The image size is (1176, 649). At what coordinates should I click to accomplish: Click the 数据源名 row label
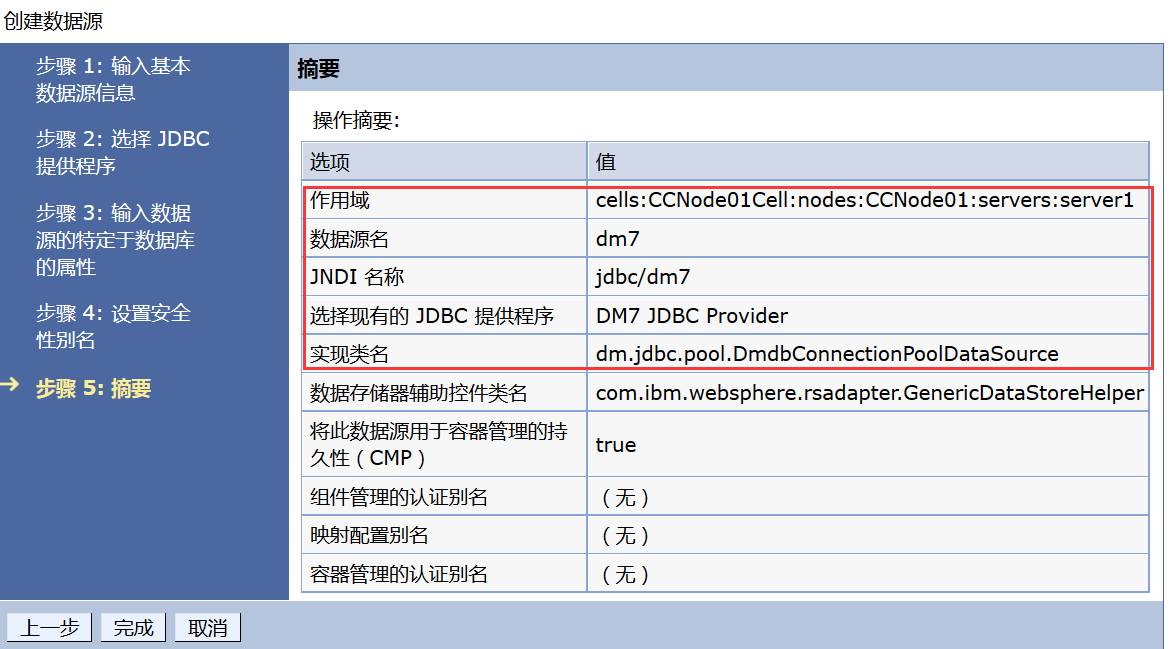tap(349, 239)
